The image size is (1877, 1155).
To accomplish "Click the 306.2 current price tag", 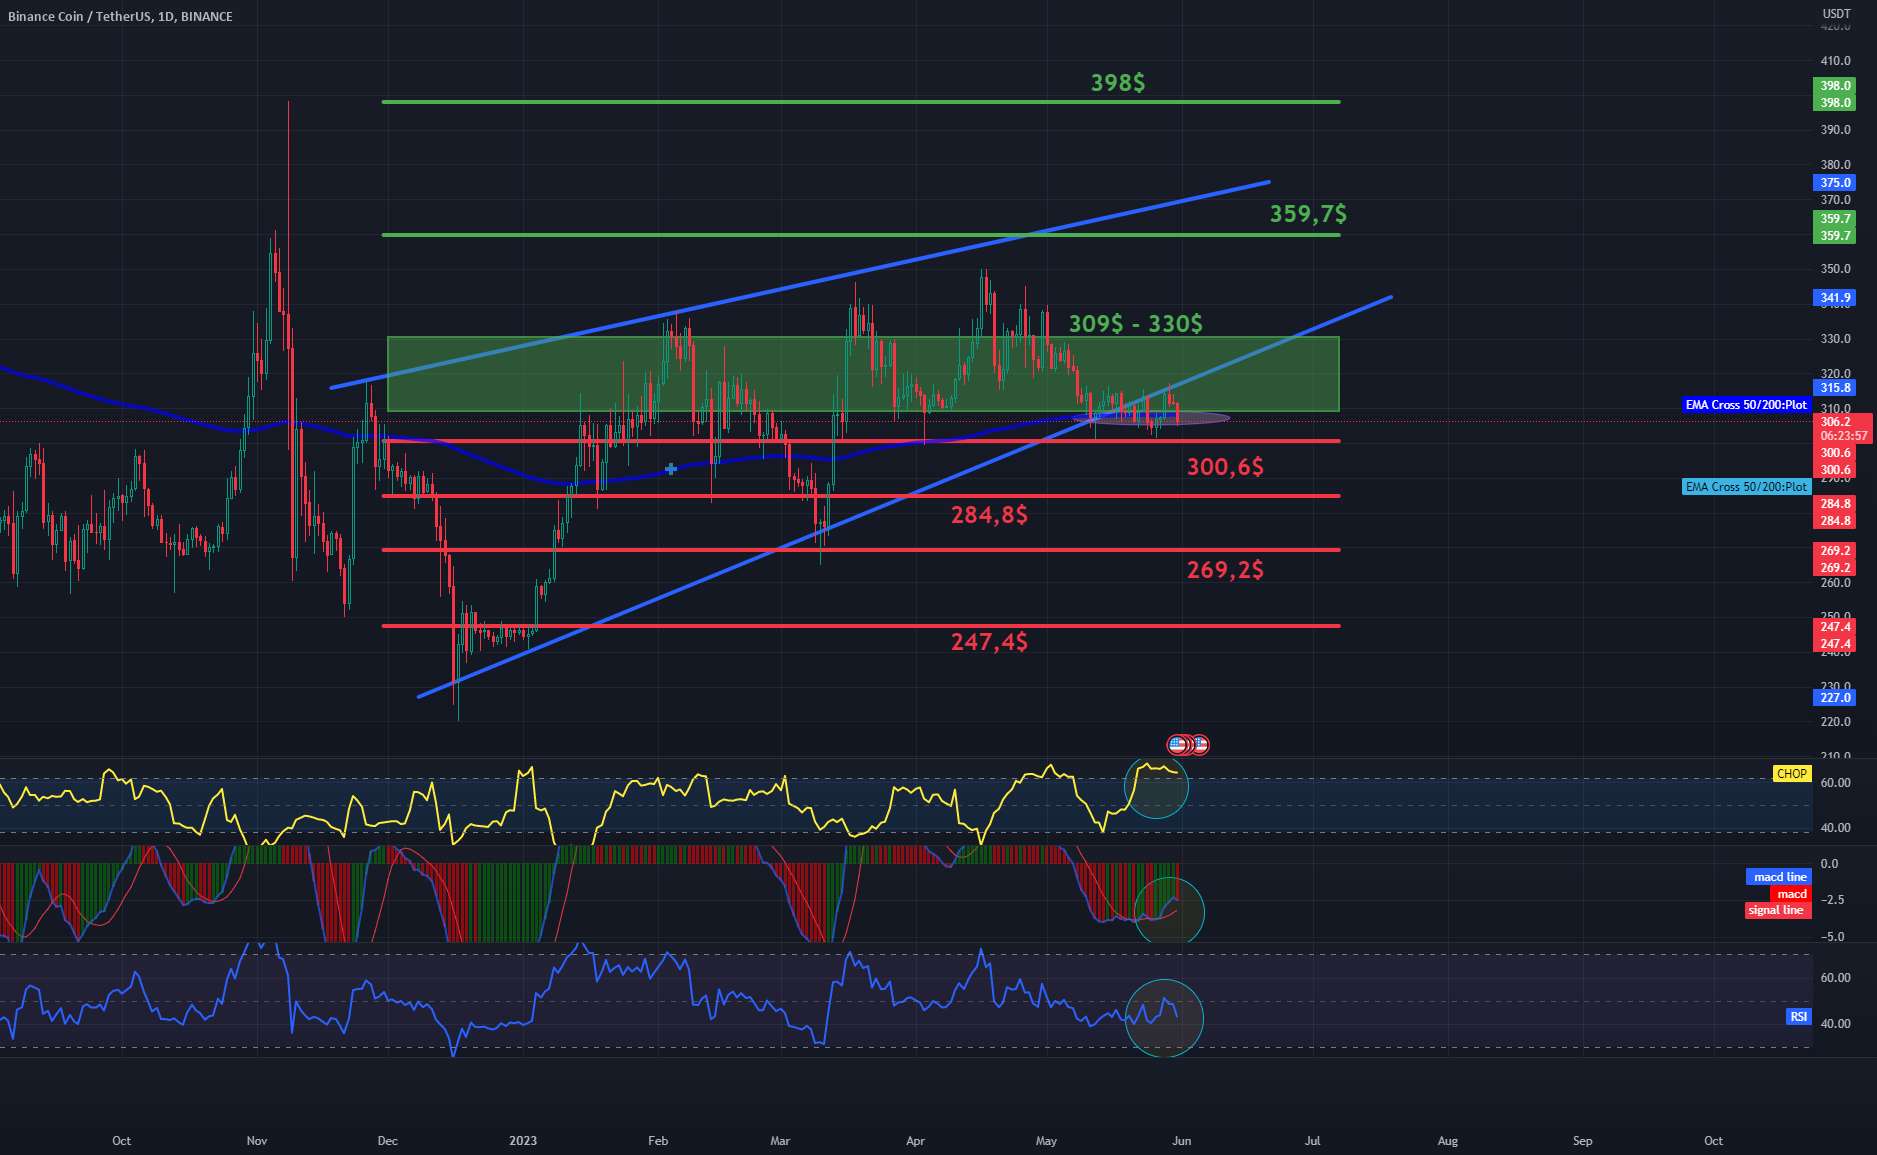I will pos(1835,422).
